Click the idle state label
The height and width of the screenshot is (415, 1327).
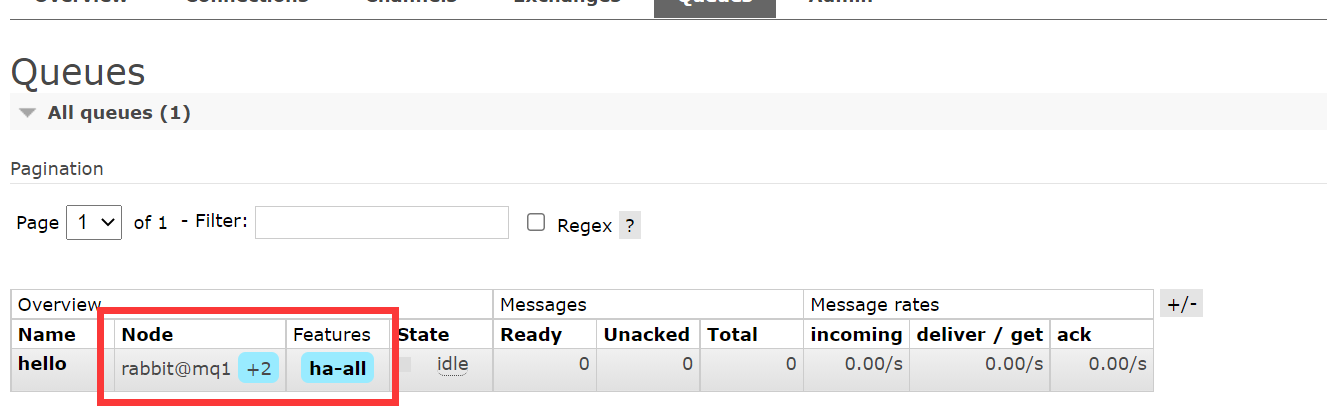pos(452,364)
